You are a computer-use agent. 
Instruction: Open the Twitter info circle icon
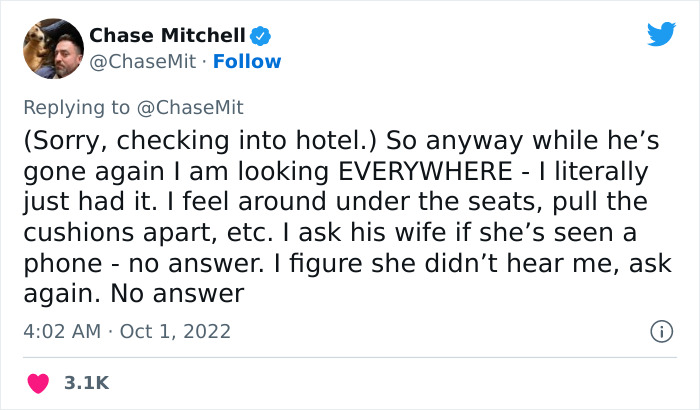(x=660, y=330)
